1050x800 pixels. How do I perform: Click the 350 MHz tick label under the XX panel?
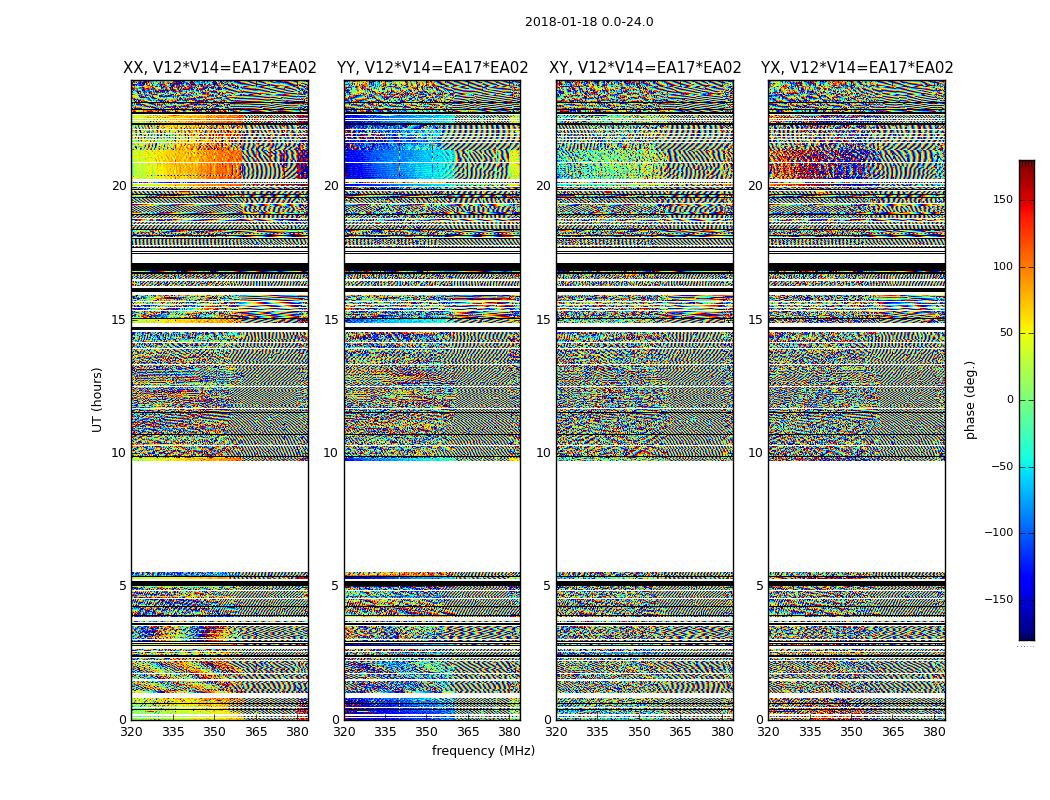214,732
